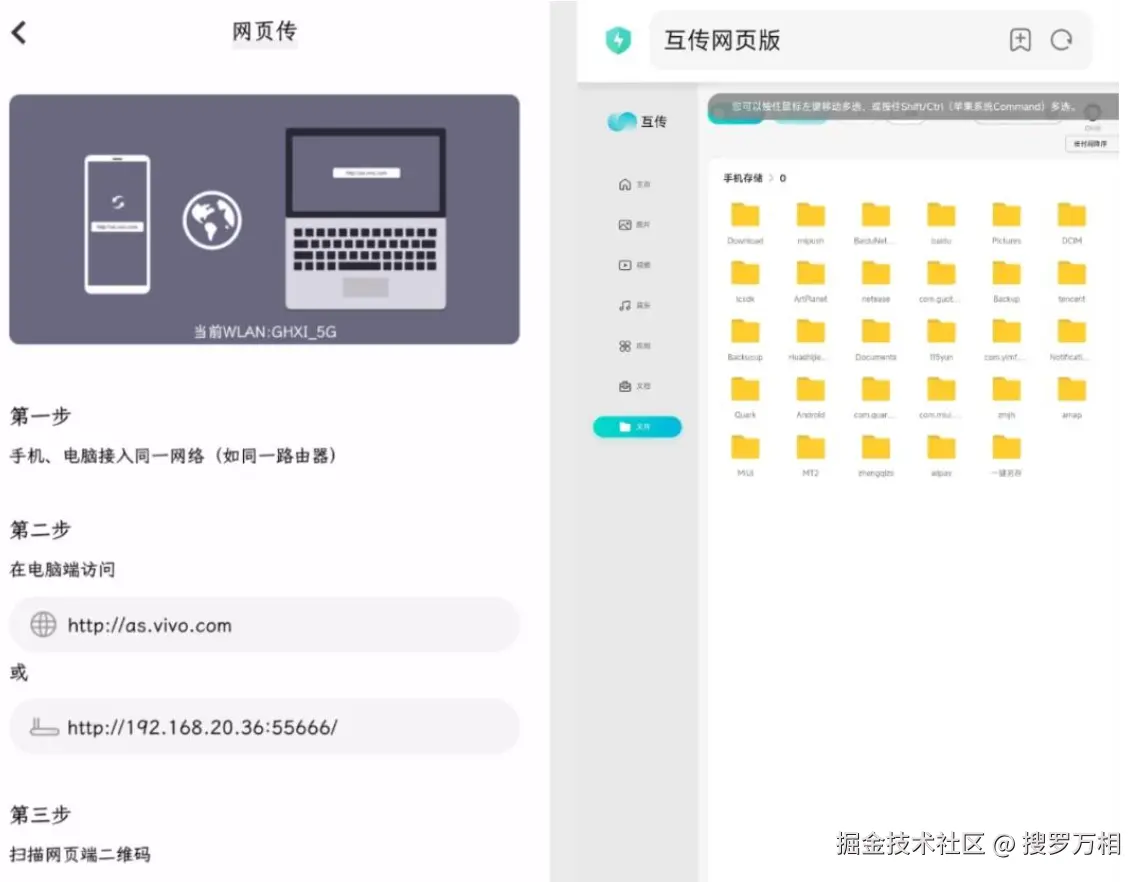Viewport: 1146px width, 882px height.
Task: Click the 互传网页版 address bar title
Action: tap(722, 40)
